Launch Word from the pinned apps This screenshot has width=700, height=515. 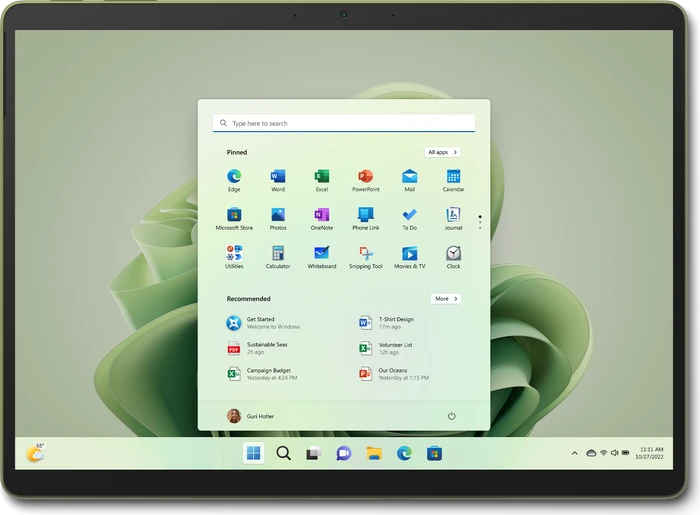click(278, 180)
